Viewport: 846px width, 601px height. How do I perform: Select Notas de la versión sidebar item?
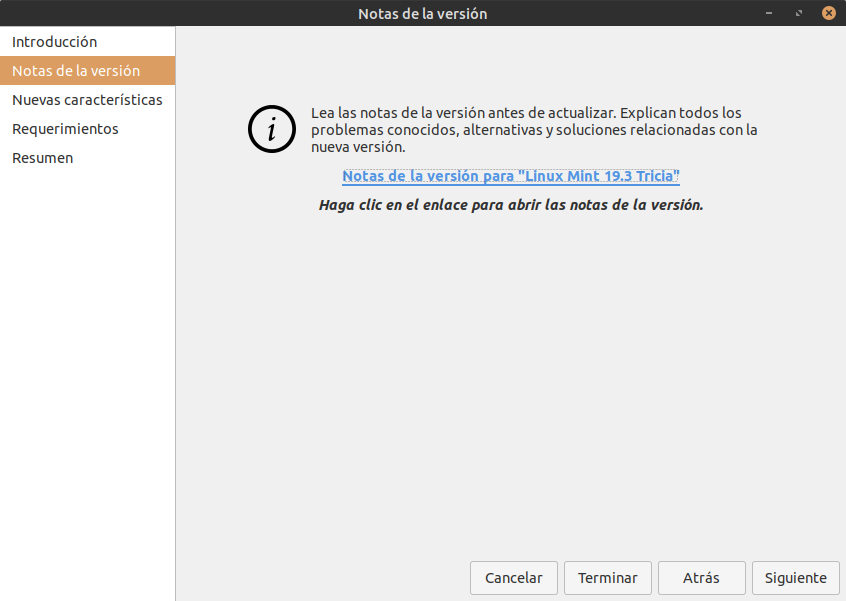click(x=87, y=71)
